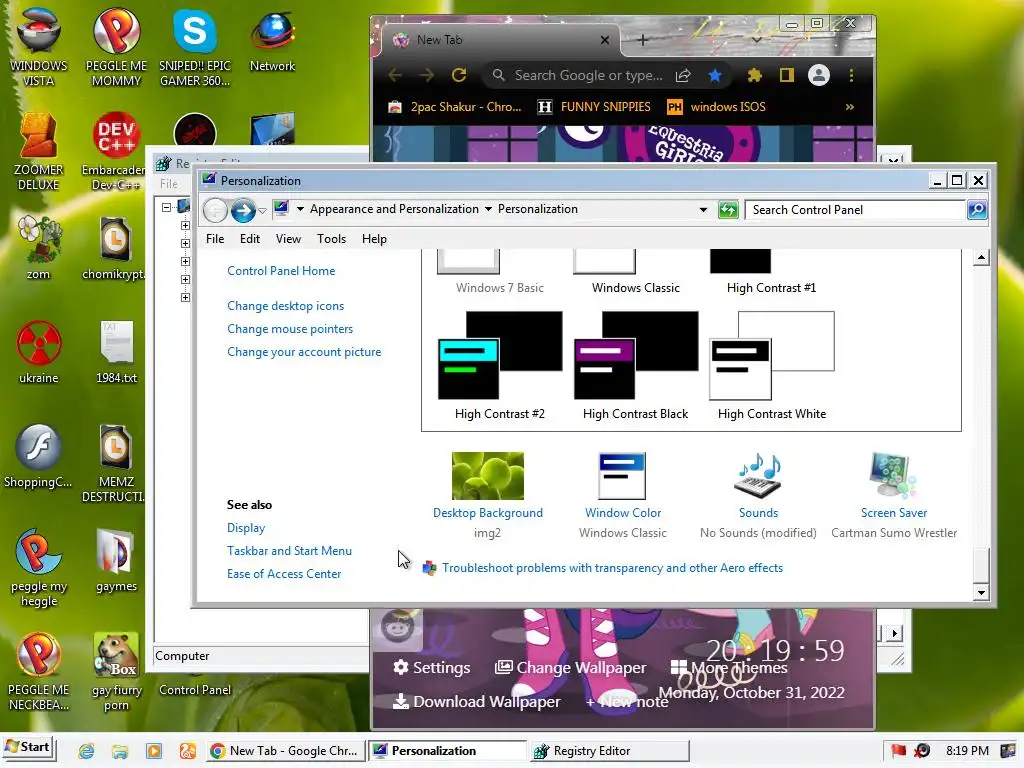Open Control Panel Home link
The height and width of the screenshot is (768, 1024).
pyautogui.click(x=281, y=271)
